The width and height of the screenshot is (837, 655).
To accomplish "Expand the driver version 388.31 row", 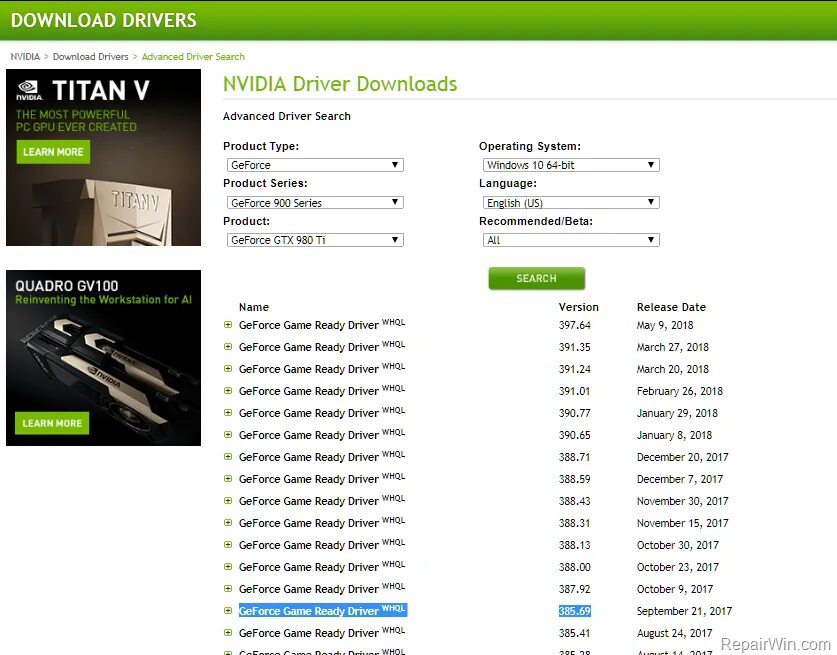I will click(x=228, y=523).
